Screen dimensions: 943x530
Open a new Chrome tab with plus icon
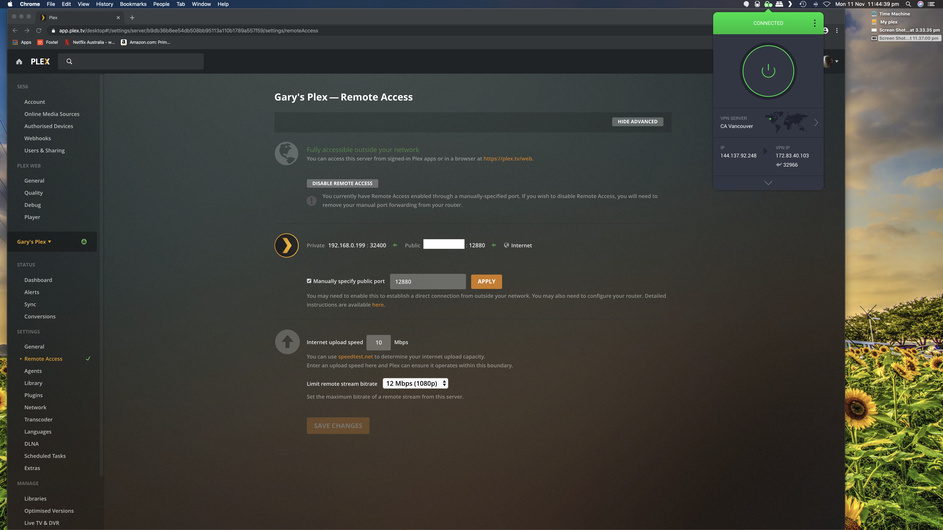(132, 17)
